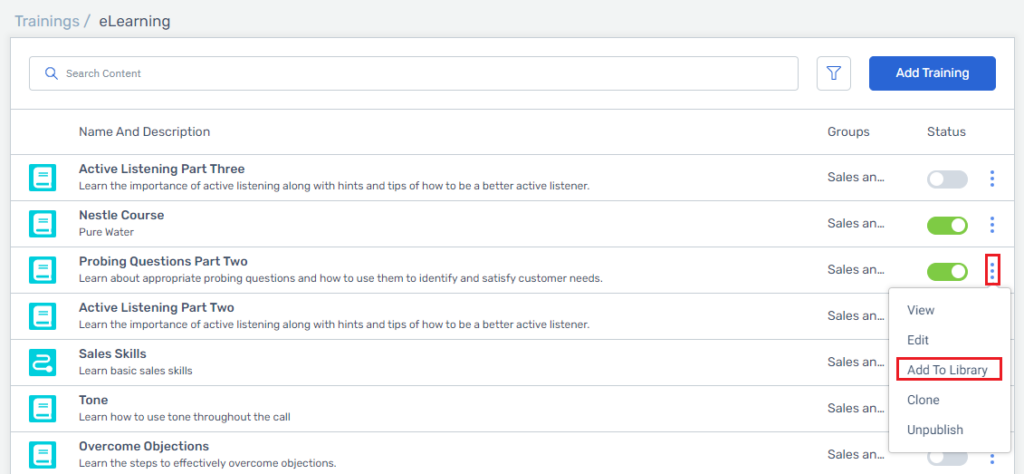Viewport: 1024px width, 474px height.
Task: Click the Active Listening Part Three course icon
Action: point(42,178)
